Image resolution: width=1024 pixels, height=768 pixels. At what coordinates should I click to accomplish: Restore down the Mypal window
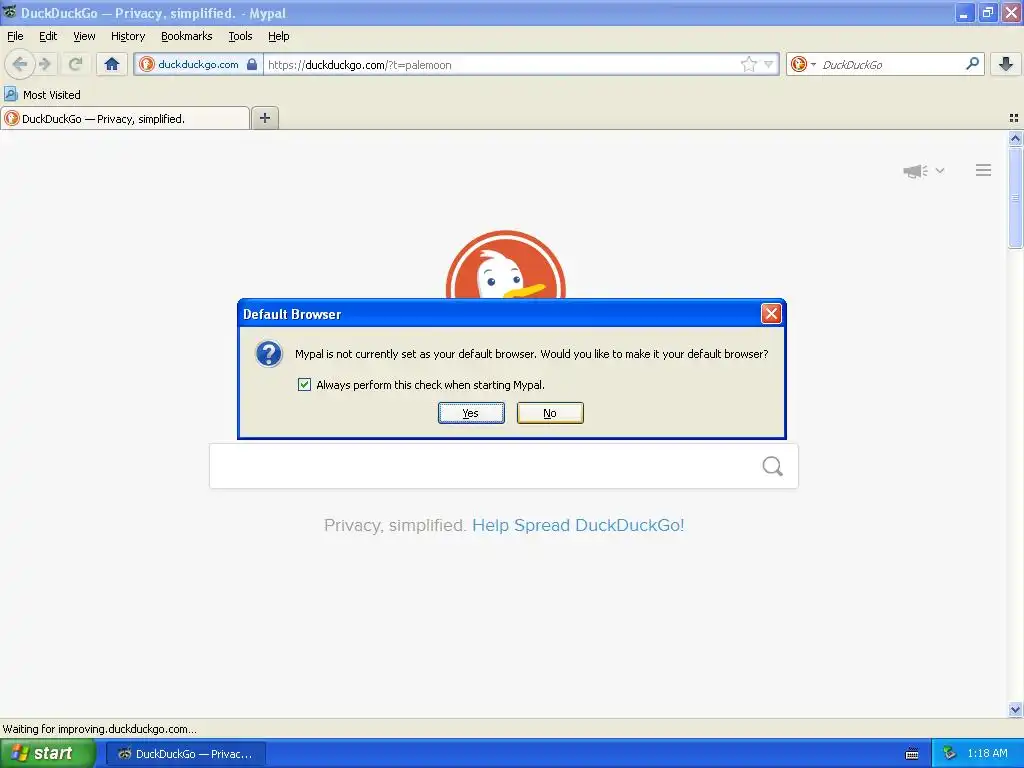(x=988, y=12)
